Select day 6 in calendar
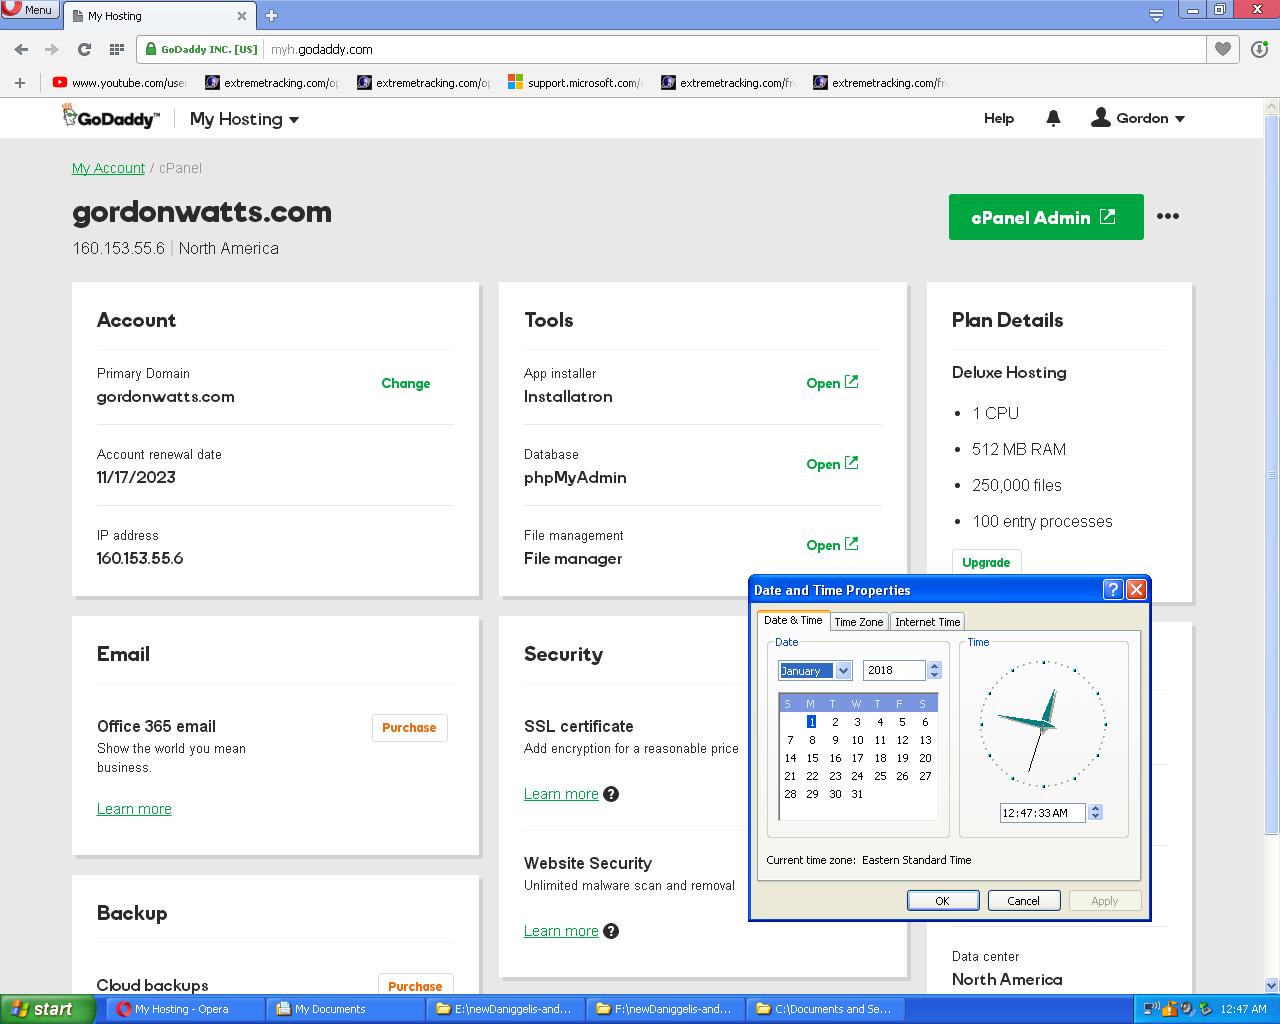The width and height of the screenshot is (1280, 1024). (x=925, y=722)
